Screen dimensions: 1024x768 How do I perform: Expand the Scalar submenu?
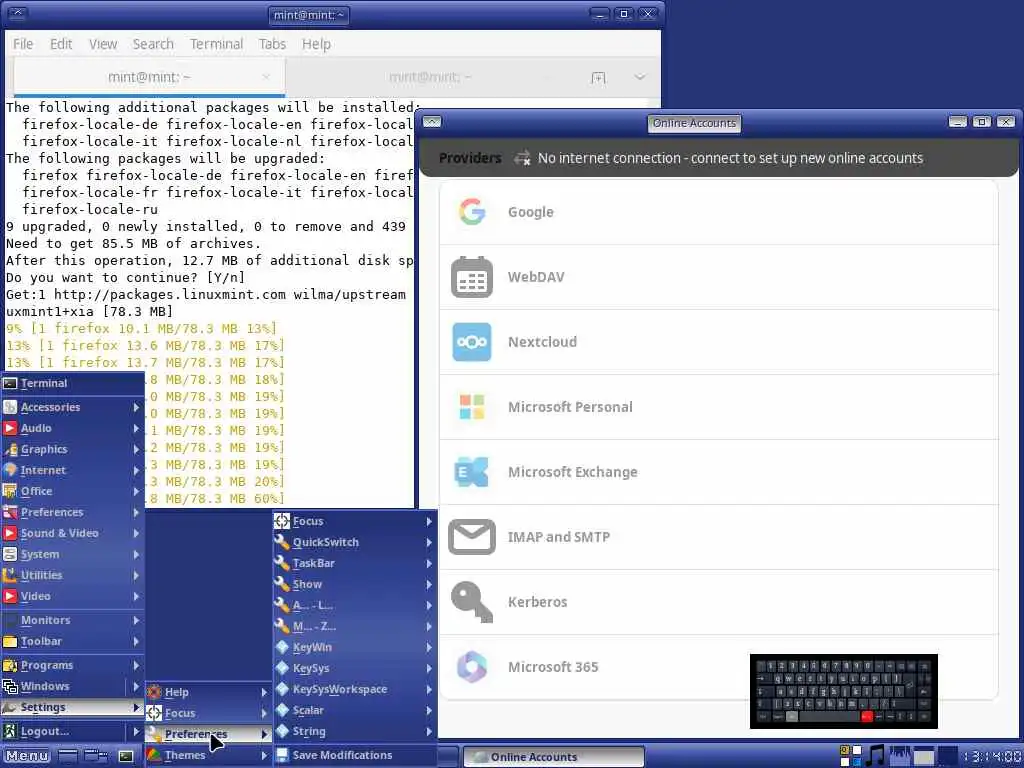coord(355,711)
